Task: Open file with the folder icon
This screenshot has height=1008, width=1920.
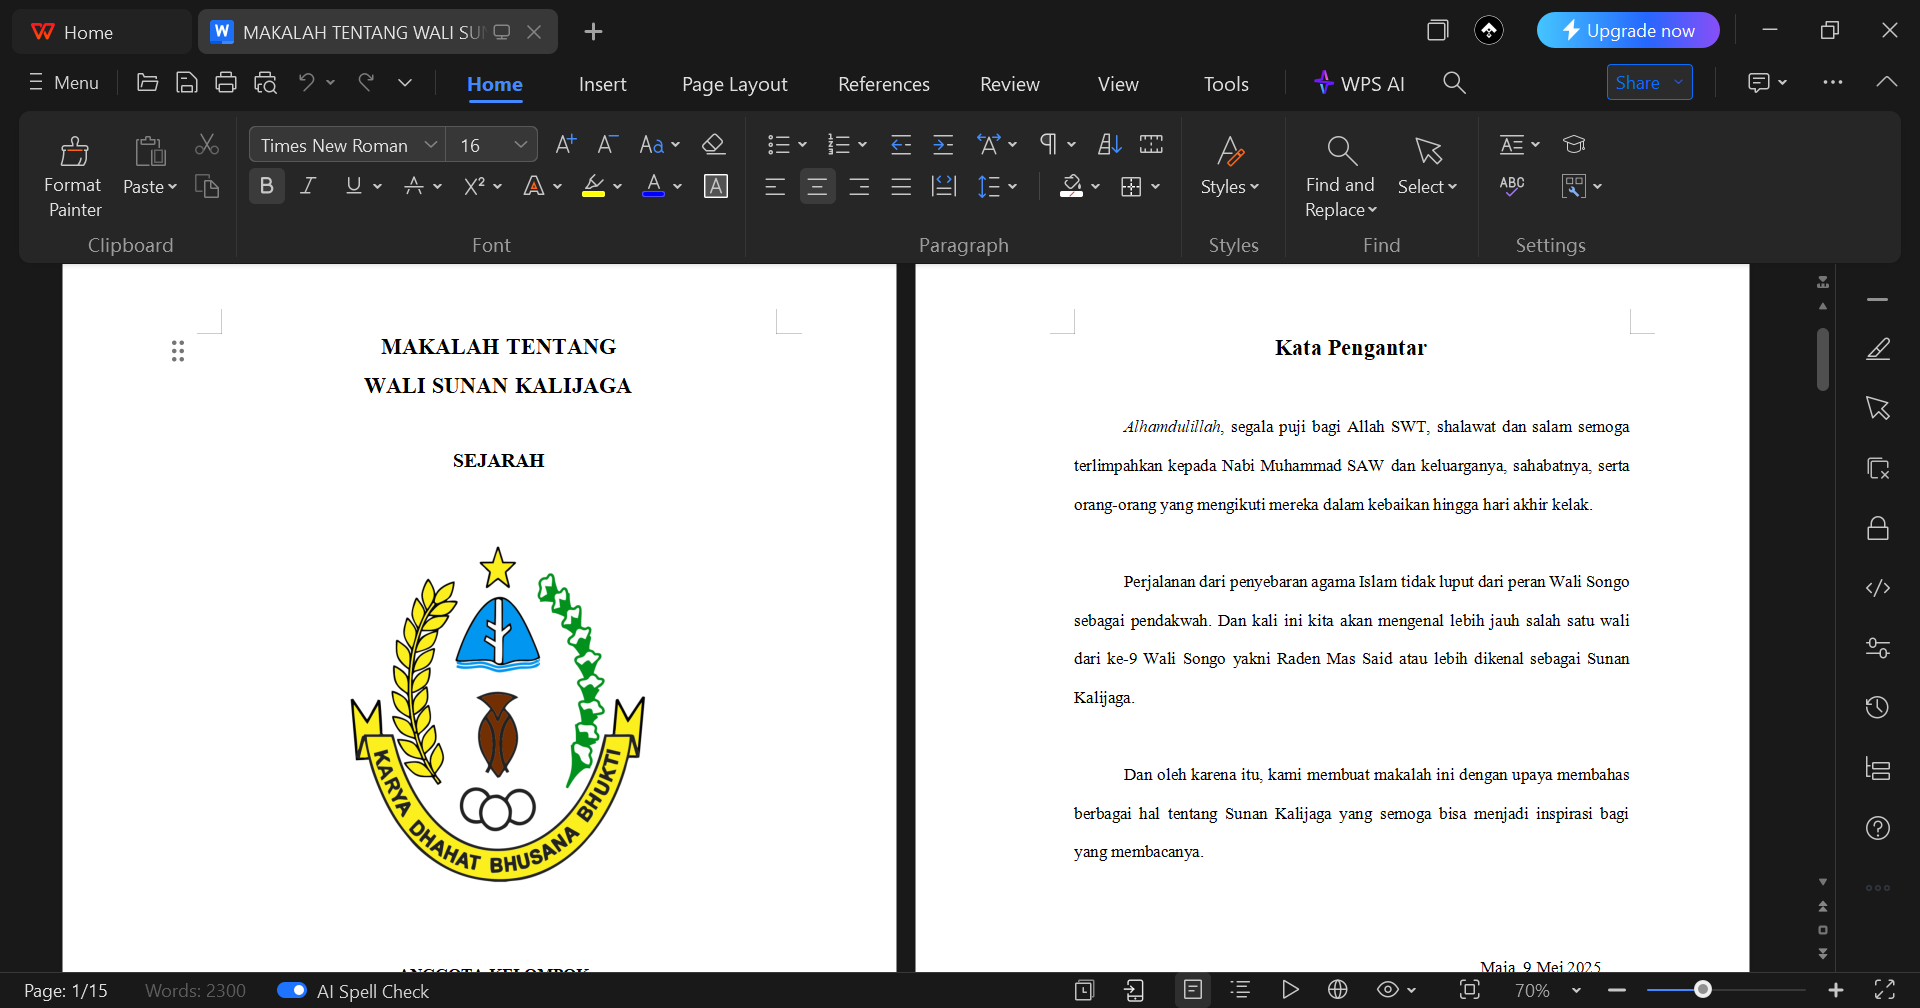Action: [147, 83]
